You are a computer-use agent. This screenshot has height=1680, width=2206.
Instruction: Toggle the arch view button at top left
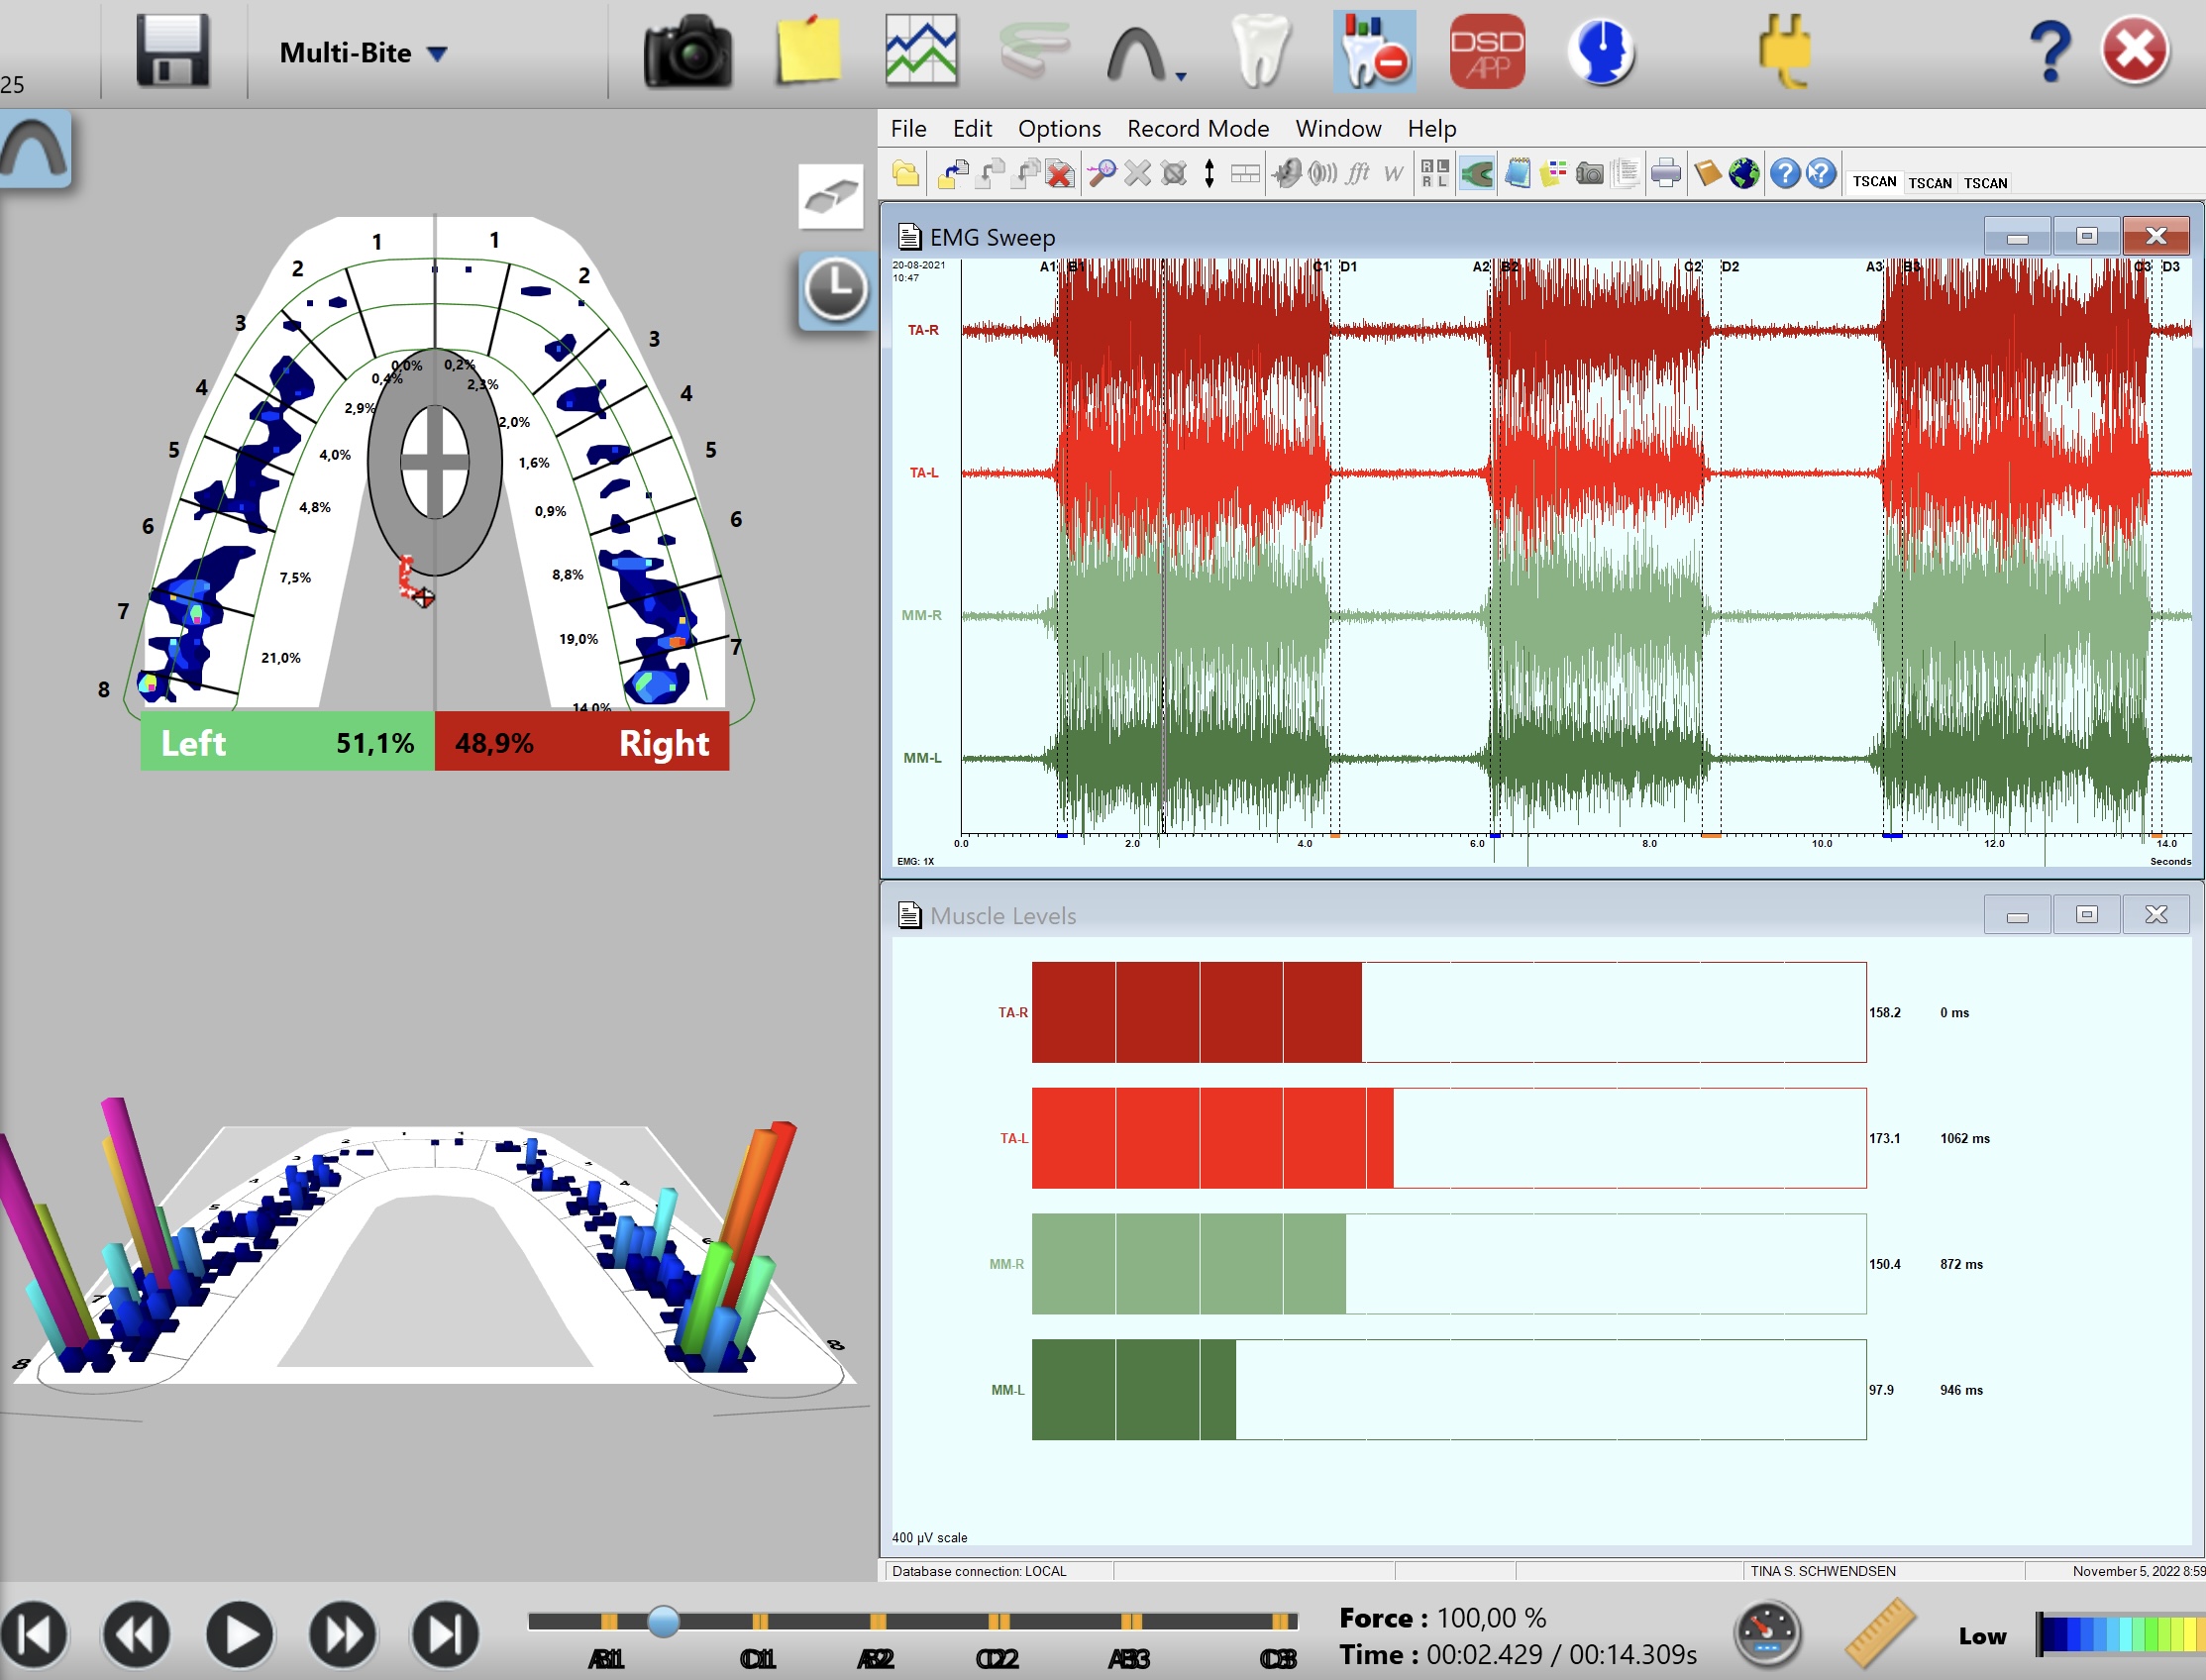[x=36, y=150]
